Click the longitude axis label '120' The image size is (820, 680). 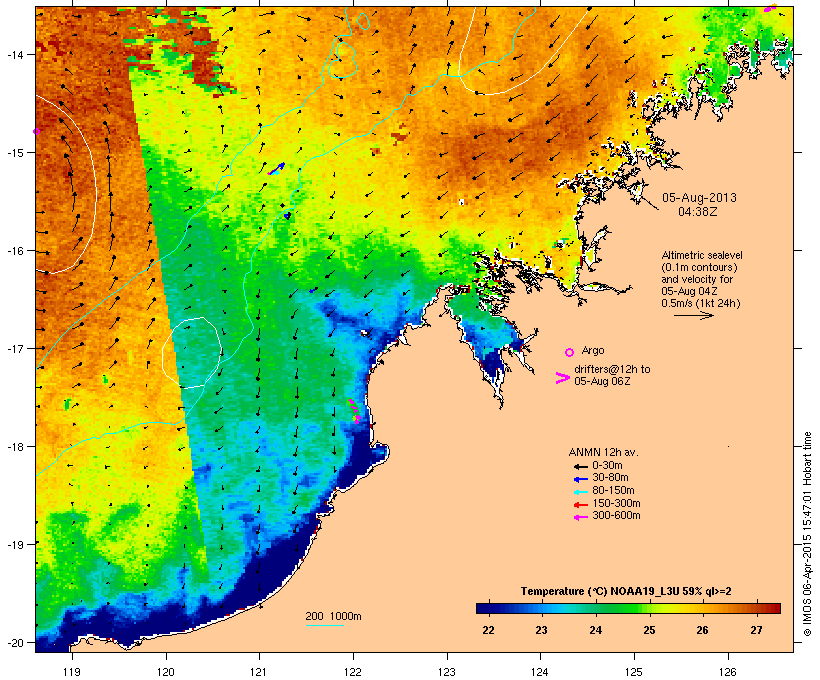click(x=166, y=672)
